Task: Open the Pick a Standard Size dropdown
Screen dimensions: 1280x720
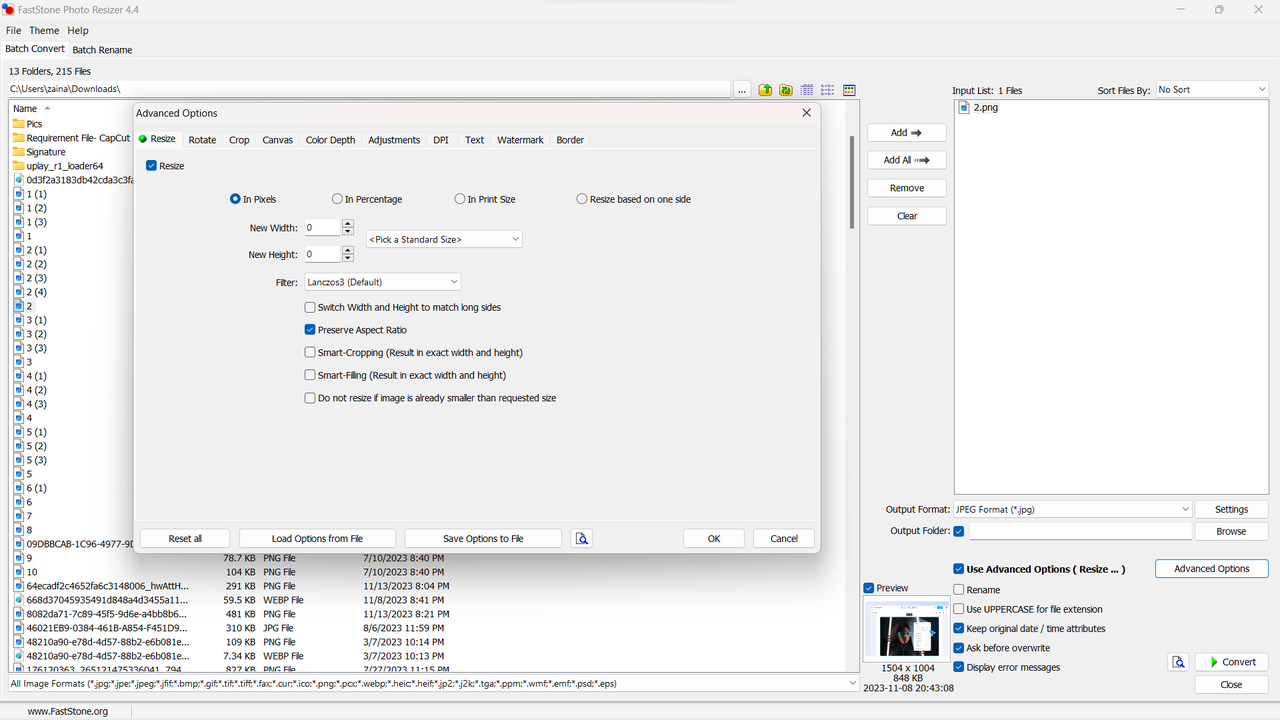Action: (444, 239)
